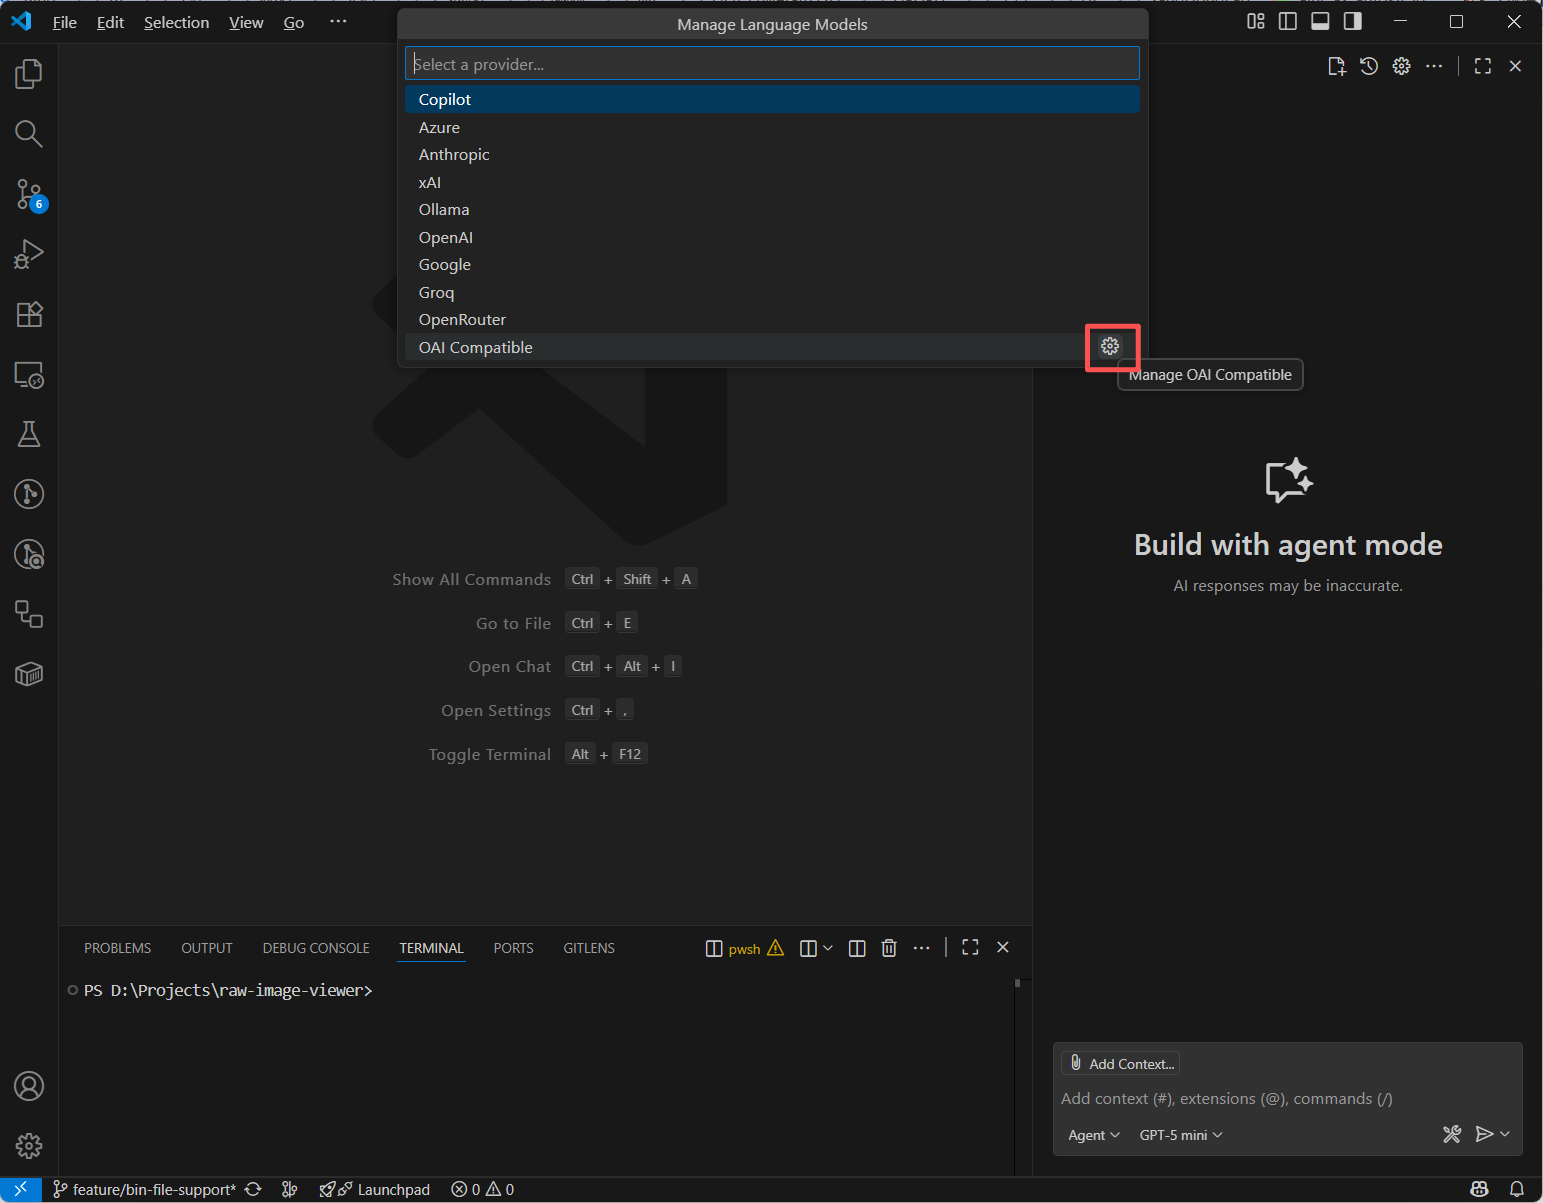Open Manage gear at bottom of activity bar
Screen dimensions: 1543x1203
(x=29, y=1146)
